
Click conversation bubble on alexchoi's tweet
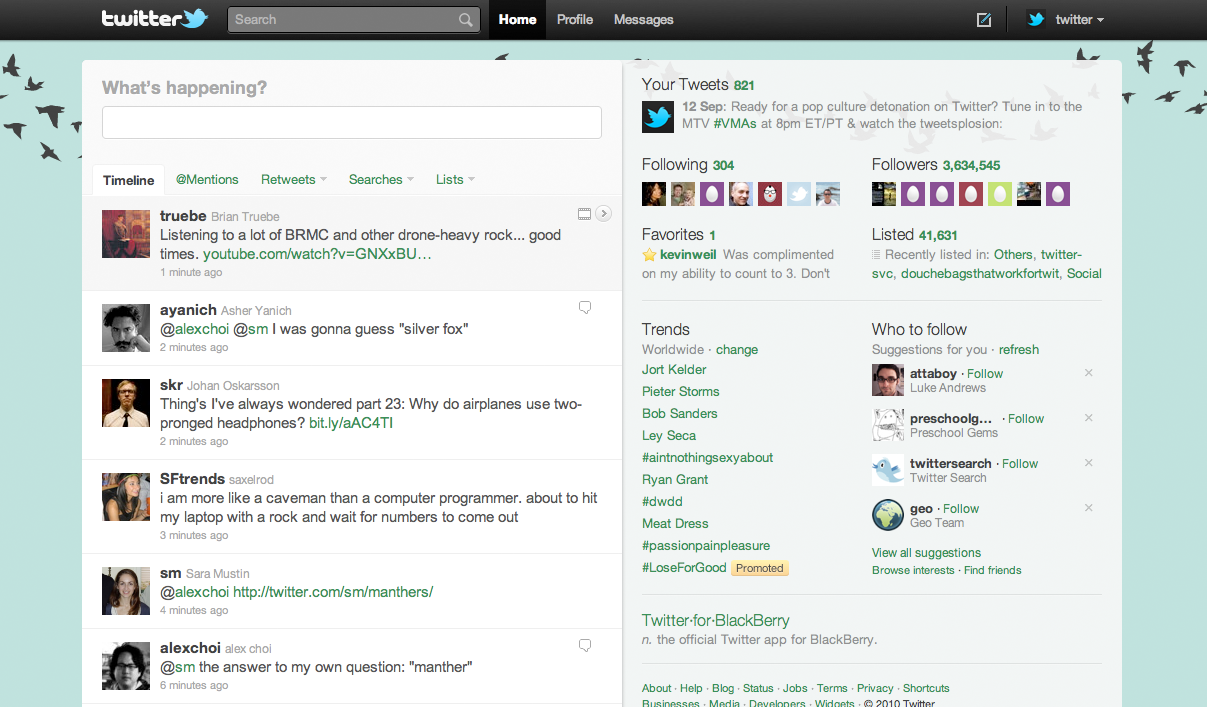[586, 645]
